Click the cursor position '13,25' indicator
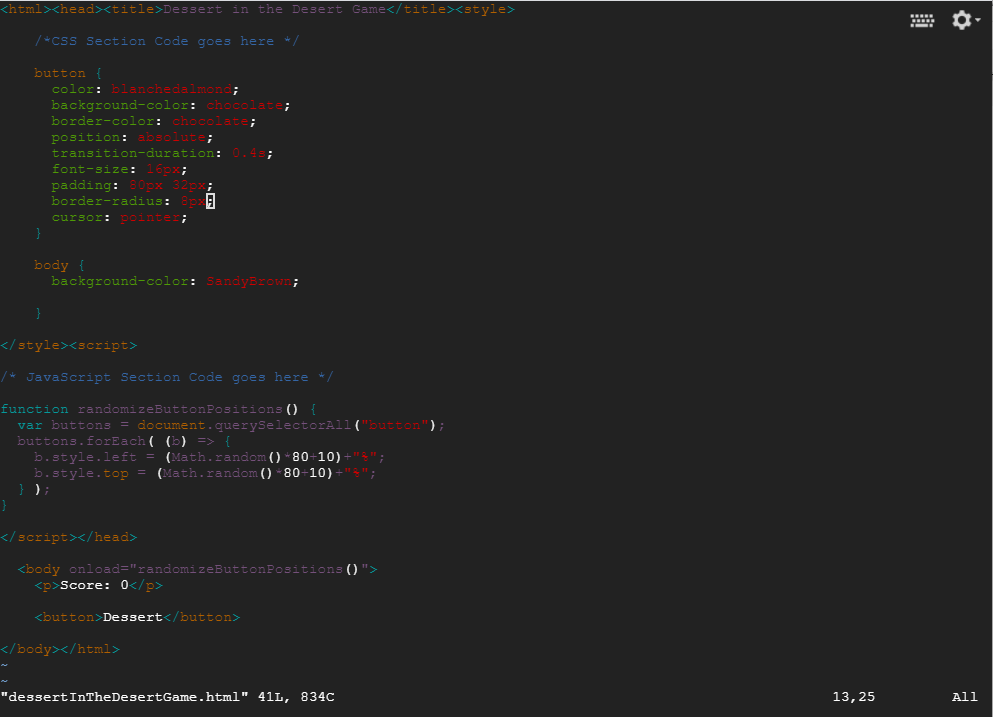Image resolution: width=993 pixels, height=717 pixels. point(854,697)
